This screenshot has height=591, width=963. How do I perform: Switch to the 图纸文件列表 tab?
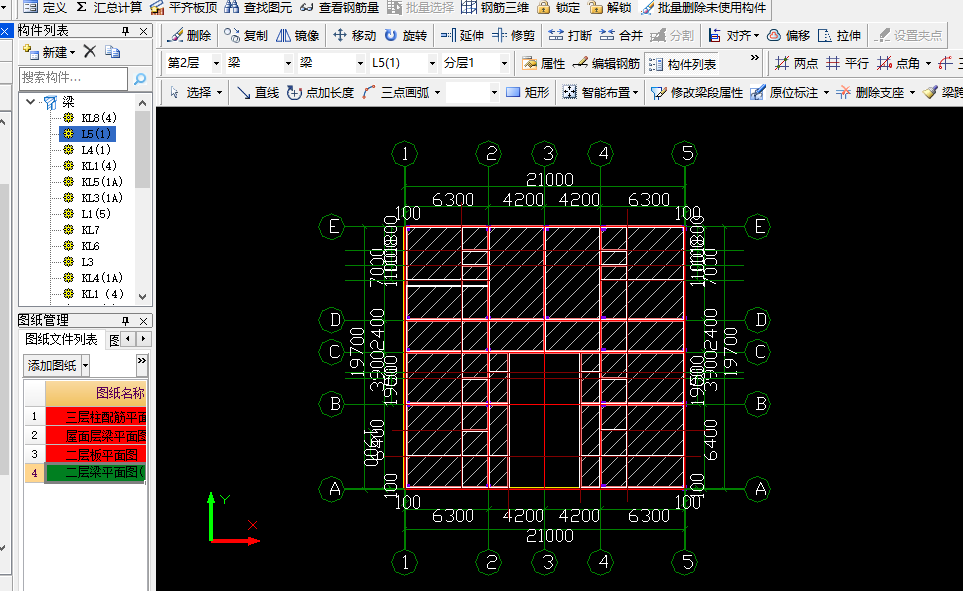pos(61,340)
